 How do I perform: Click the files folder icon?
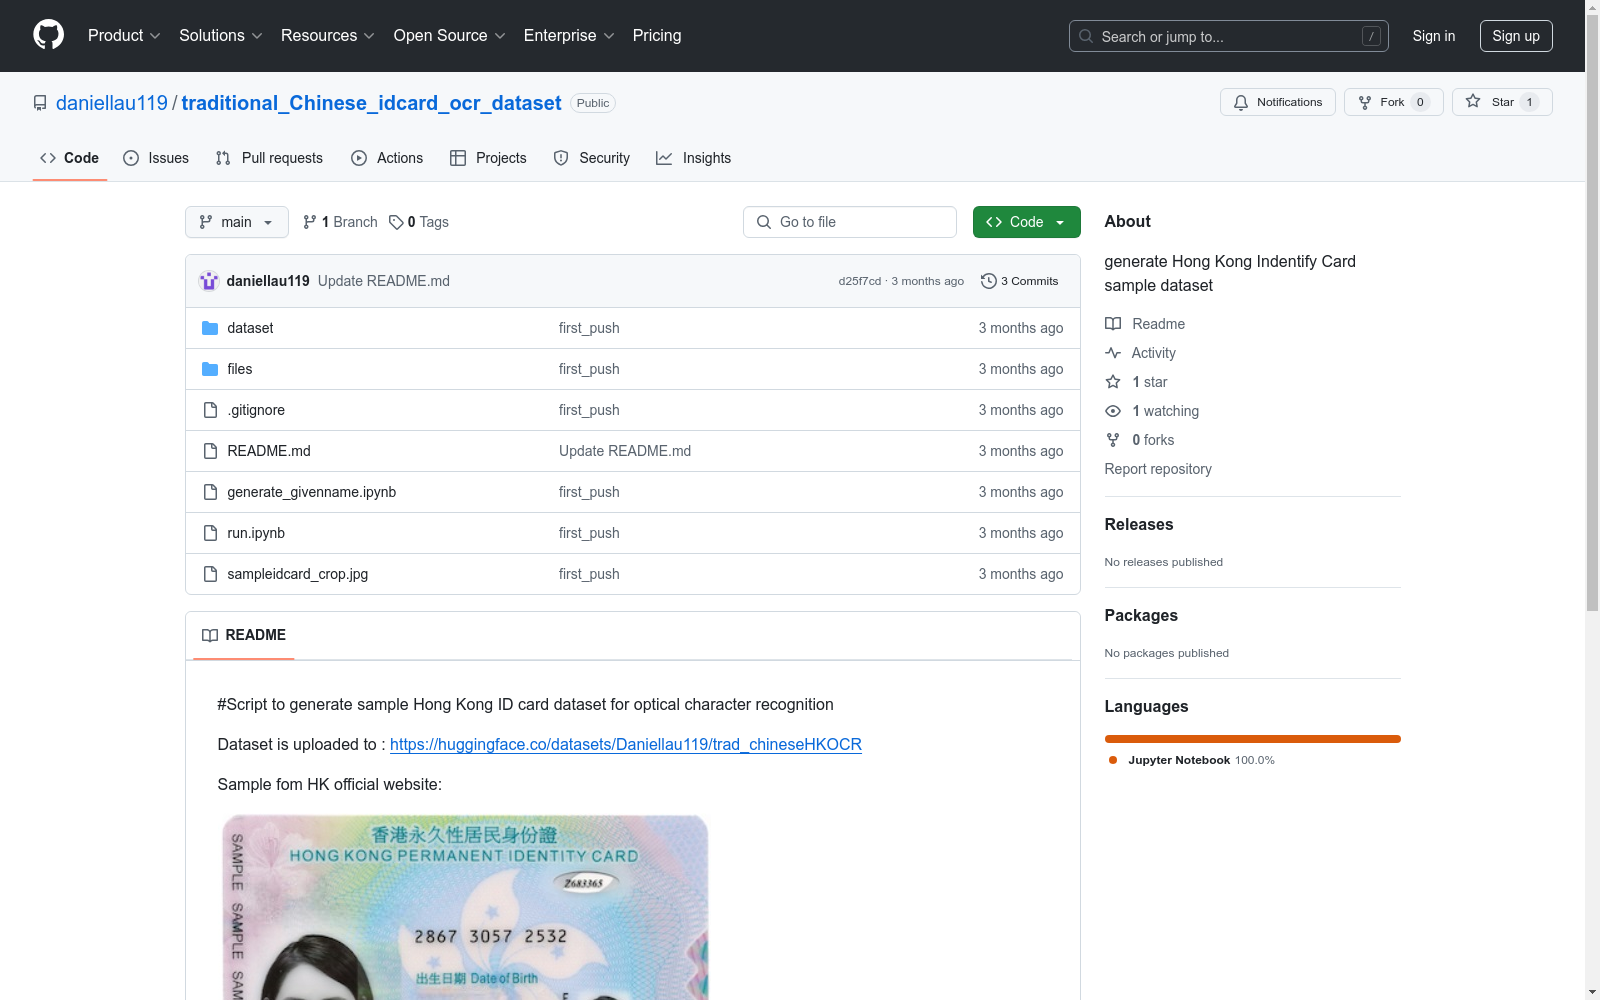[x=210, y=369]
